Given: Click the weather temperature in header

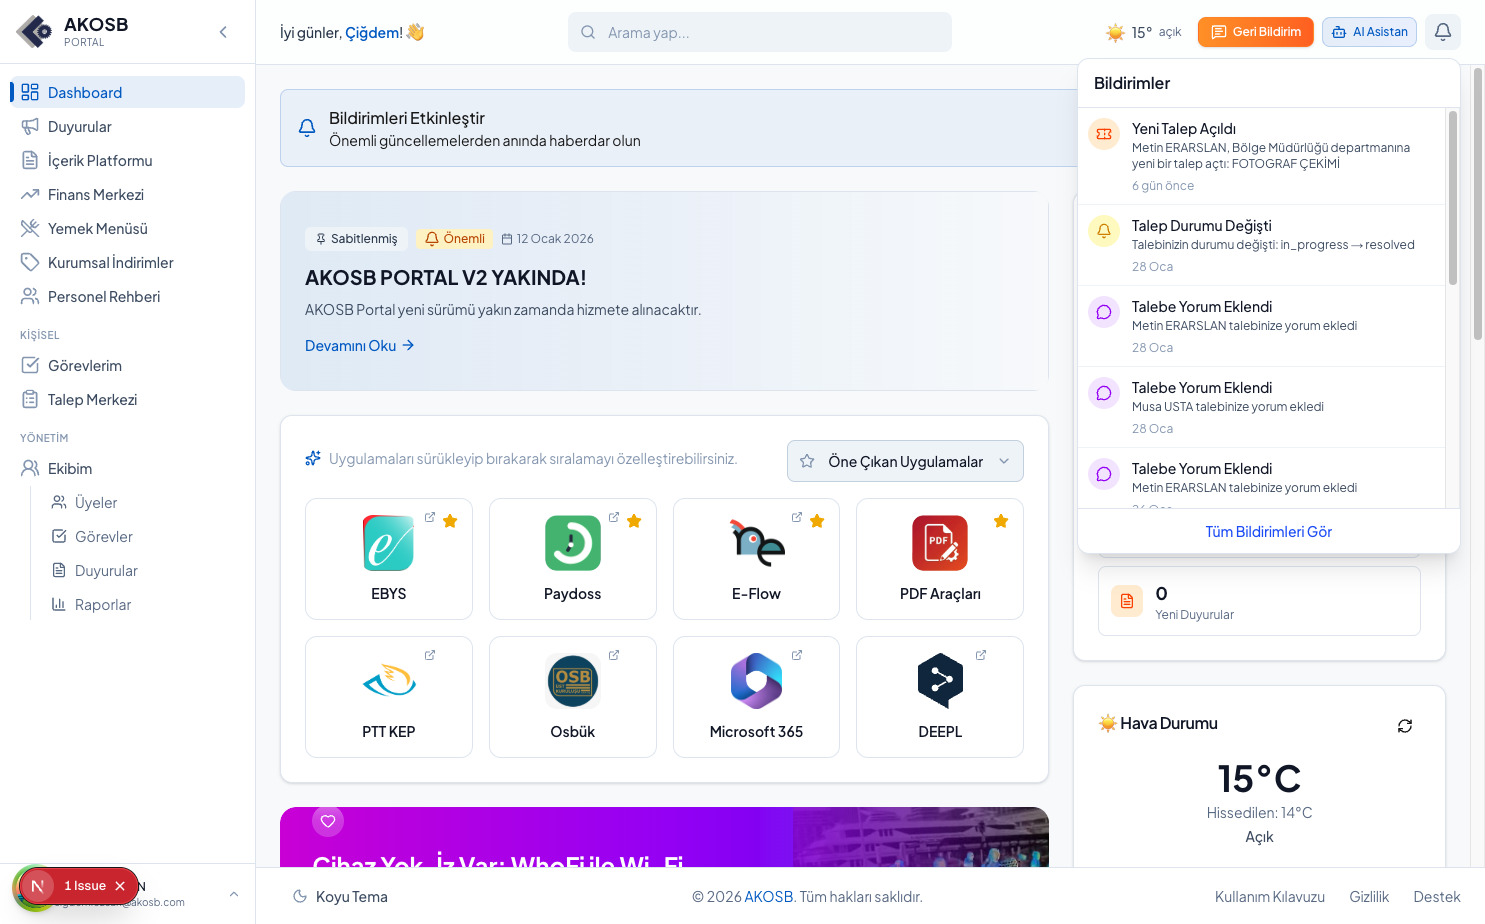Looking at the screenshot, I should coord(1142,32).
